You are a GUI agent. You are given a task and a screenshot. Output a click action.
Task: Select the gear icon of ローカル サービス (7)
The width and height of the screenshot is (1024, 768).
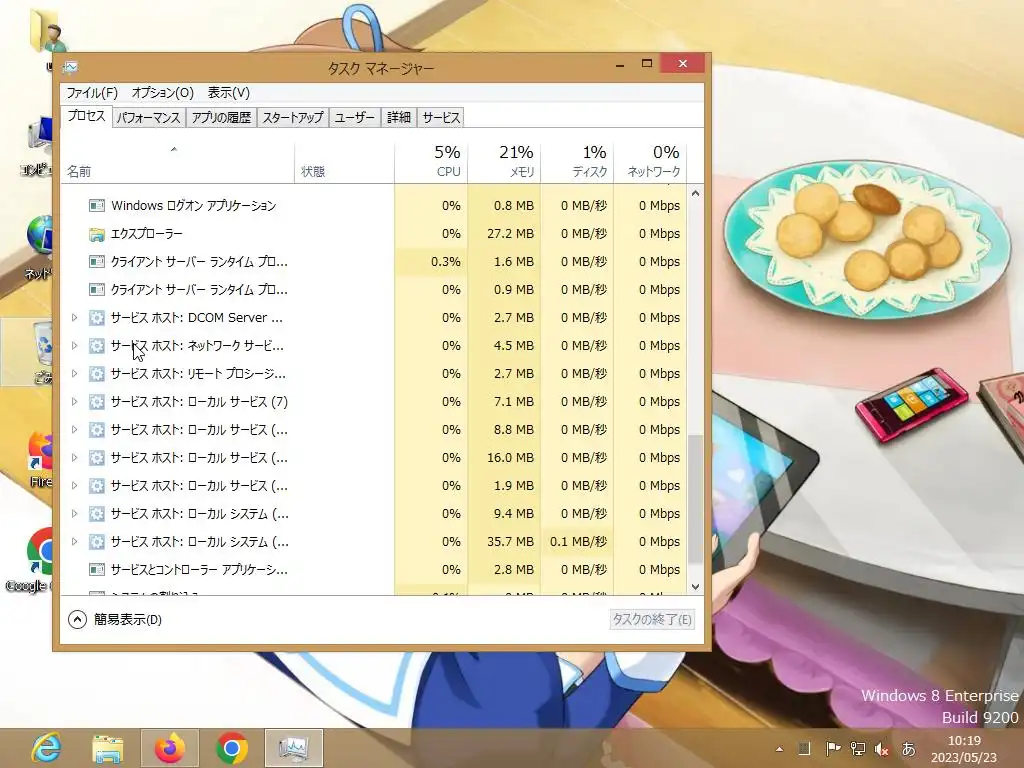(x=97, y=402)
